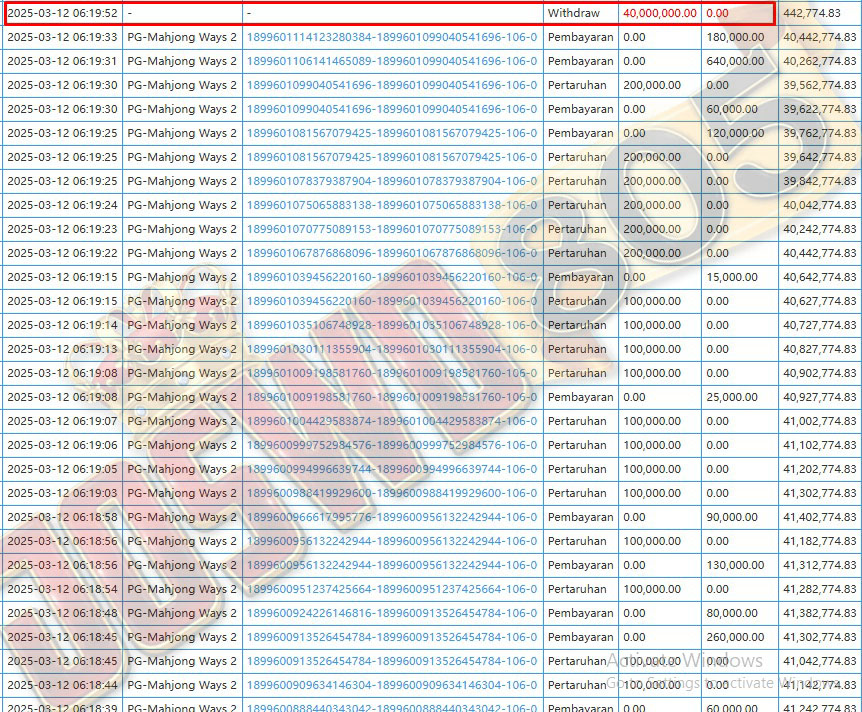
Task: Click the transaction link for the 90,000.00 payout
Action: tap(391, 517)
